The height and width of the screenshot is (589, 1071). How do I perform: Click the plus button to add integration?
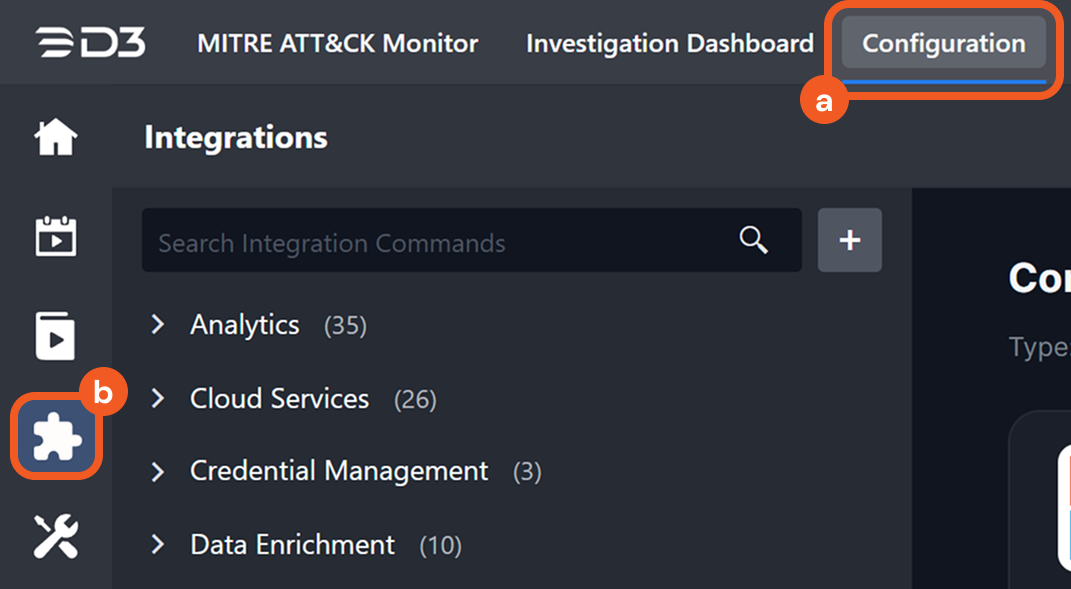[x=849, y=240]
